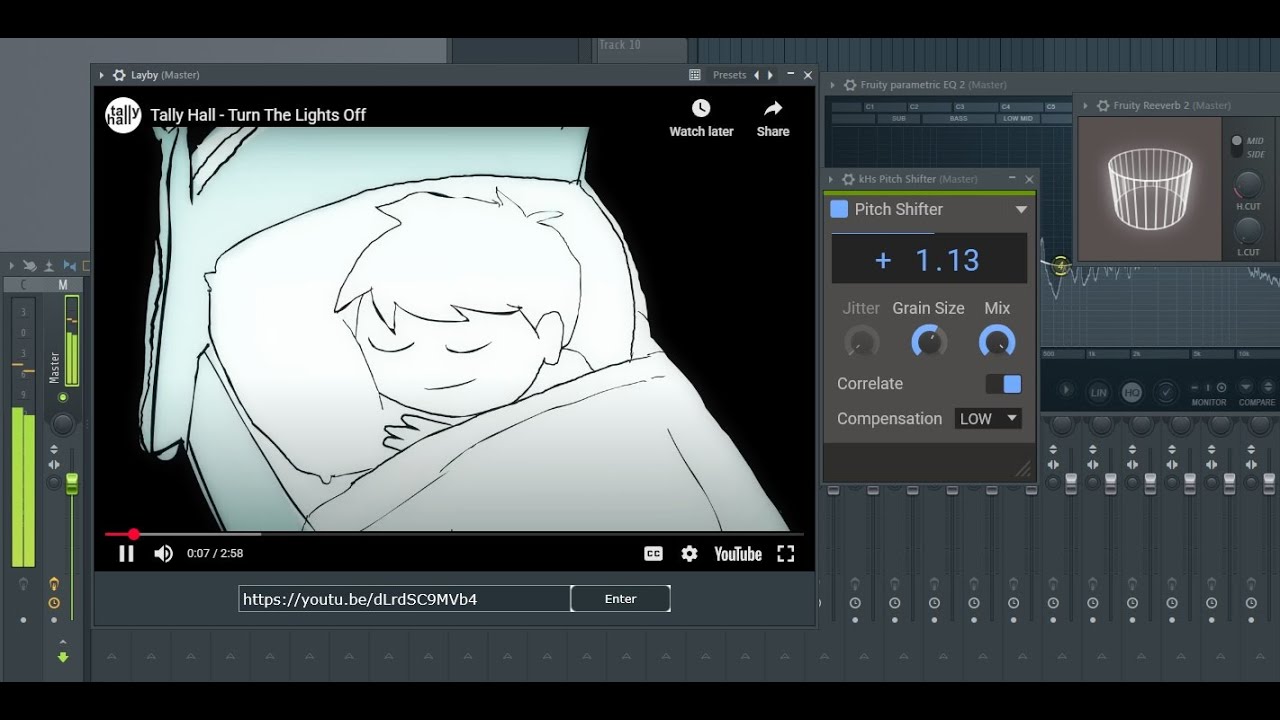The height and width of the screenshot is (720, 1280).
Task: Click the checkmark circle button in EQ
Action: pyautogui.click(x=1165, y=392)
